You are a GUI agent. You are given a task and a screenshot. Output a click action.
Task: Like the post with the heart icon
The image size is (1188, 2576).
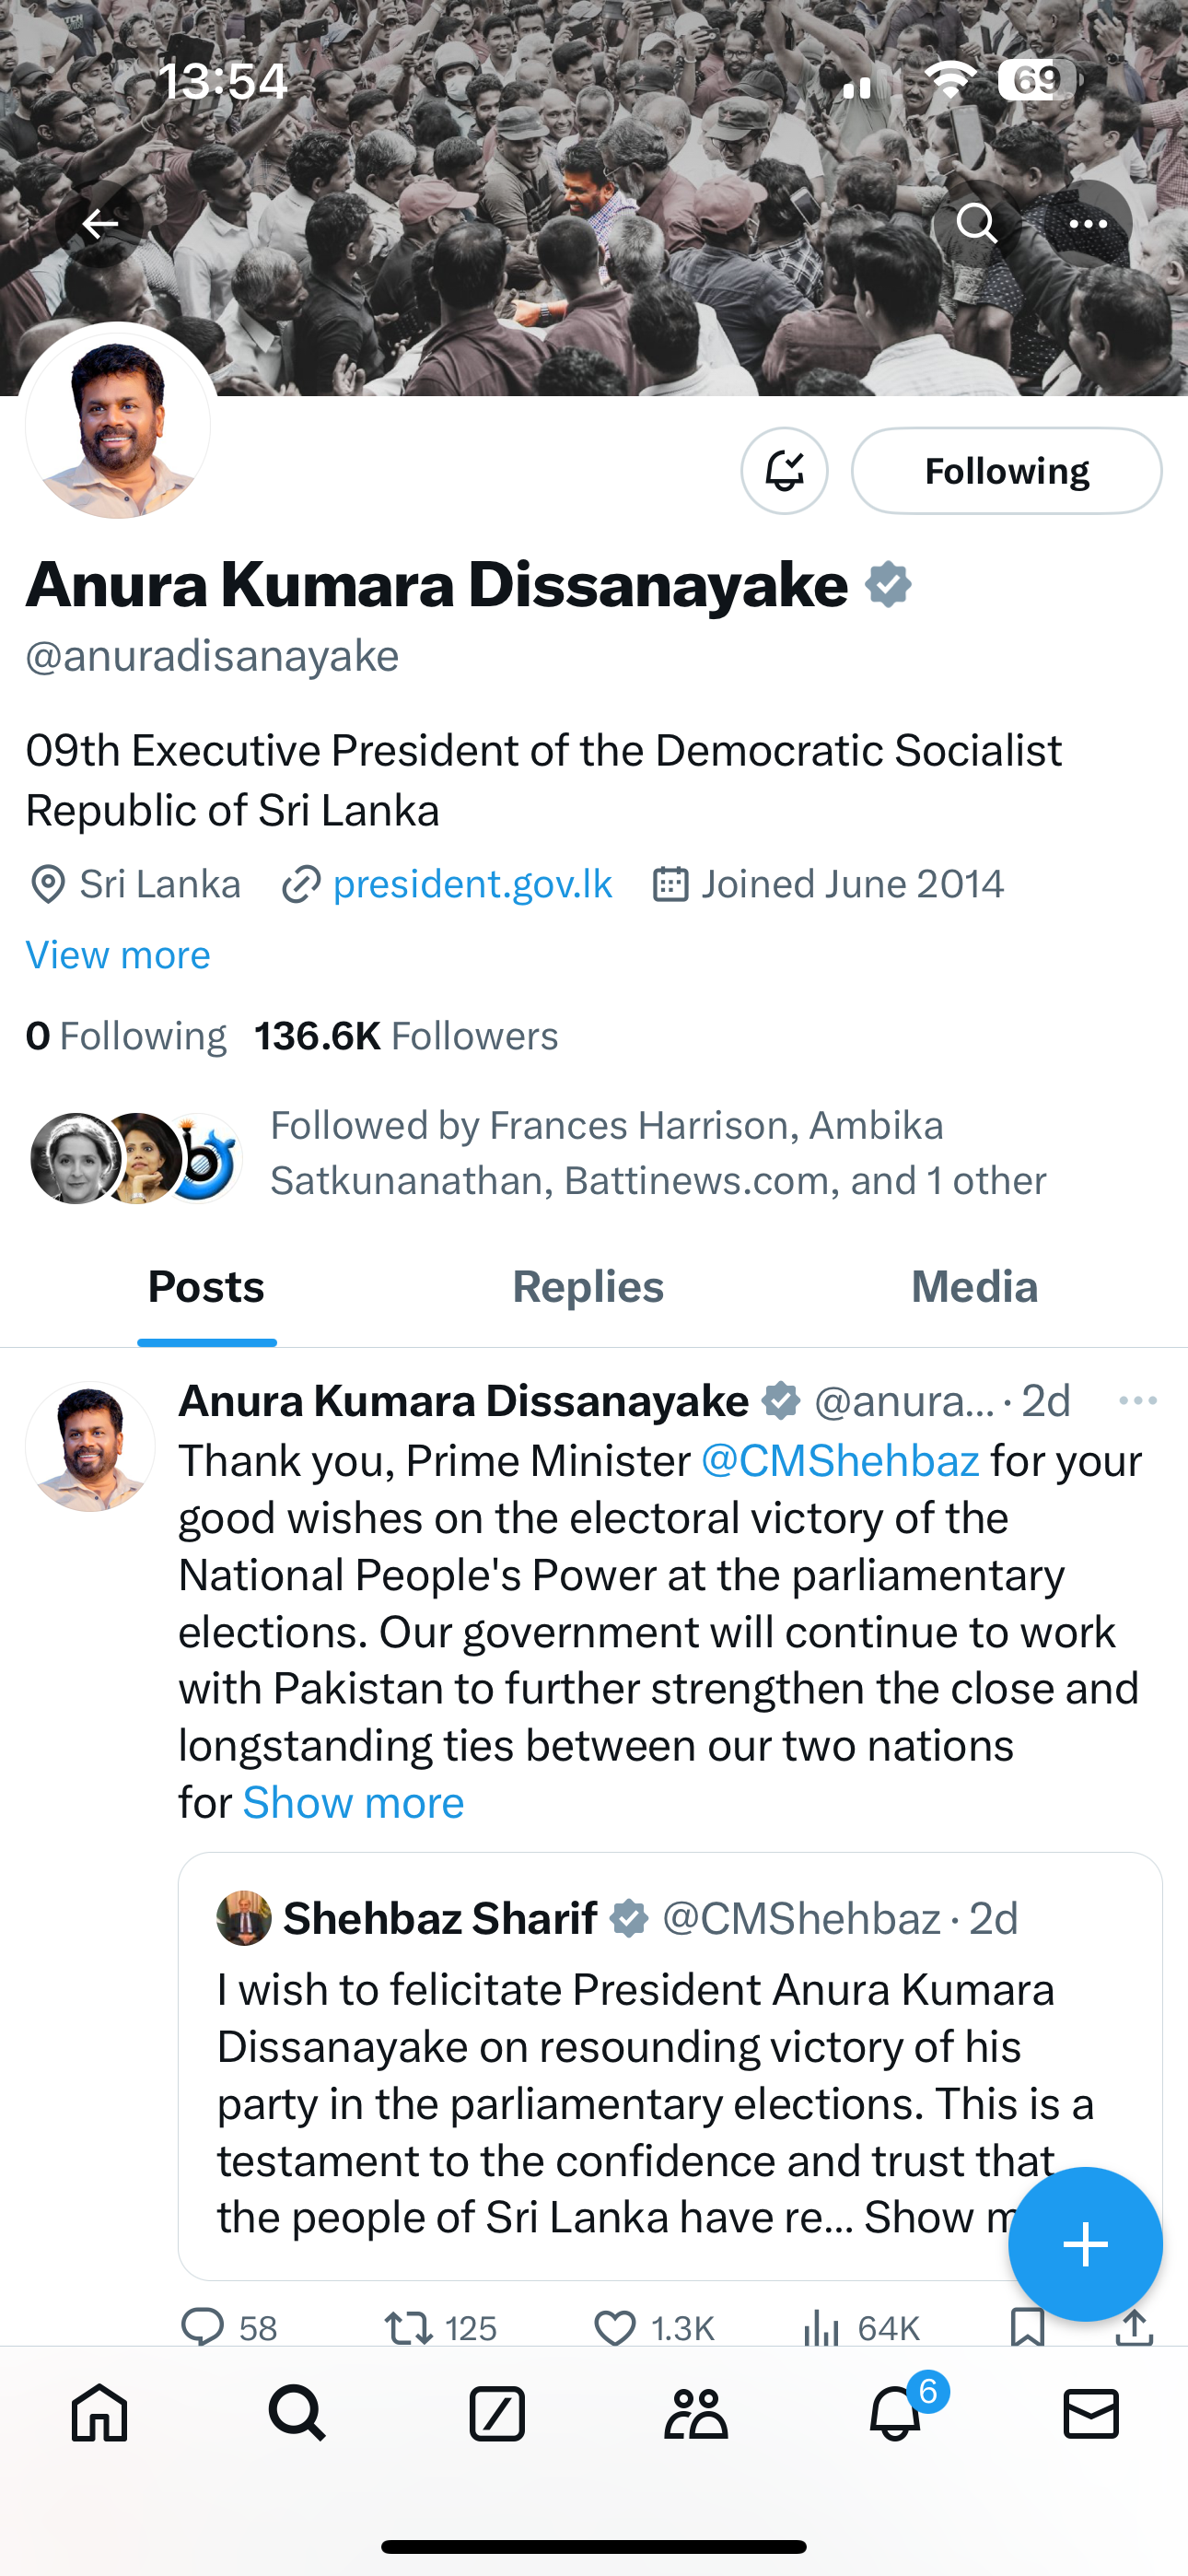(615, 2328)
